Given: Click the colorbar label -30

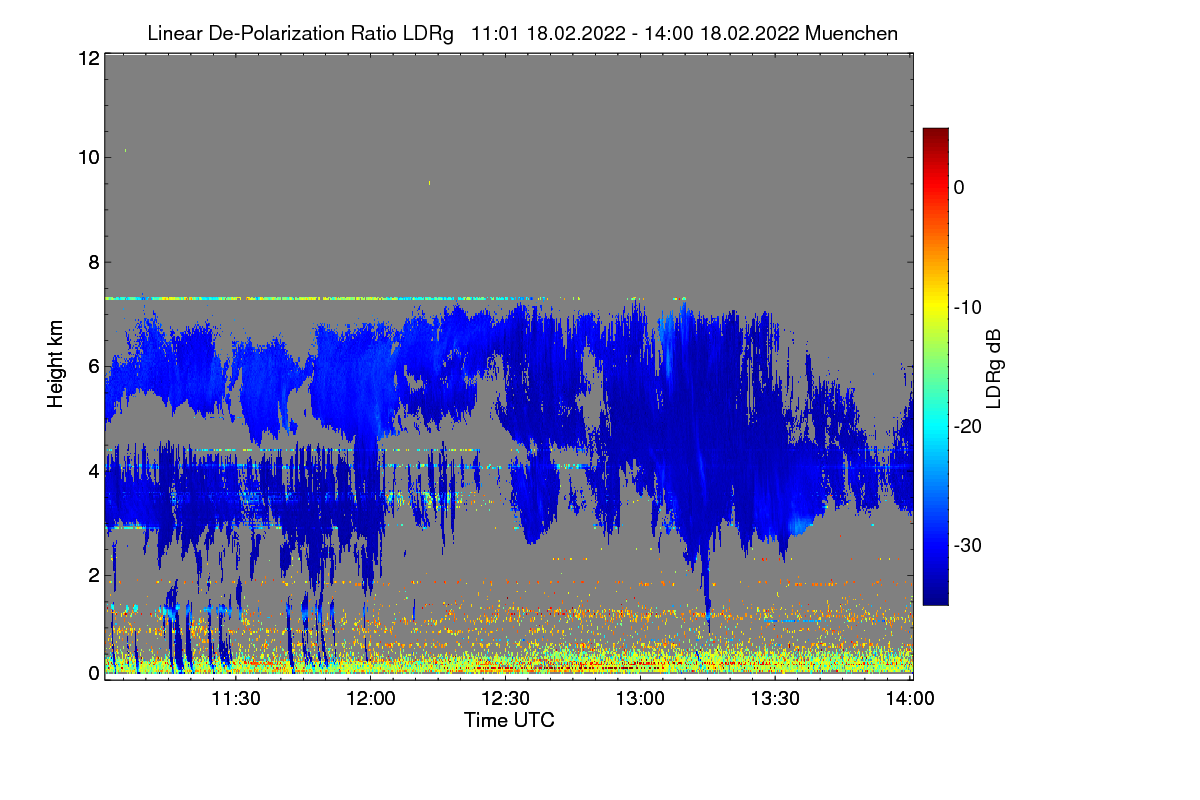Looking at the screenshot, I should click(x=969, y=545).
